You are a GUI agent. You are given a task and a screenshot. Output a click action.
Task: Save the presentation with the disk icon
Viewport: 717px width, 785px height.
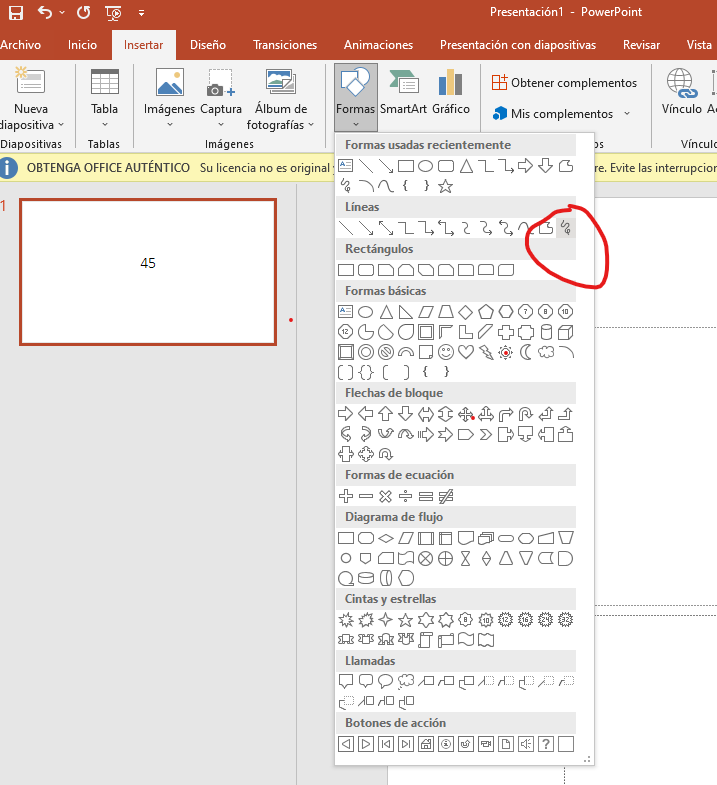click(x=16, y=13)
